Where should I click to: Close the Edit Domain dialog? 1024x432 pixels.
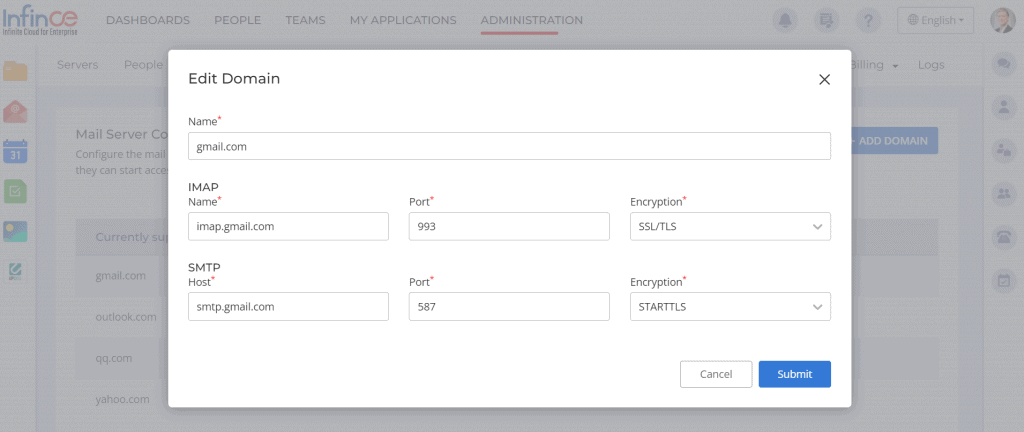824,80
